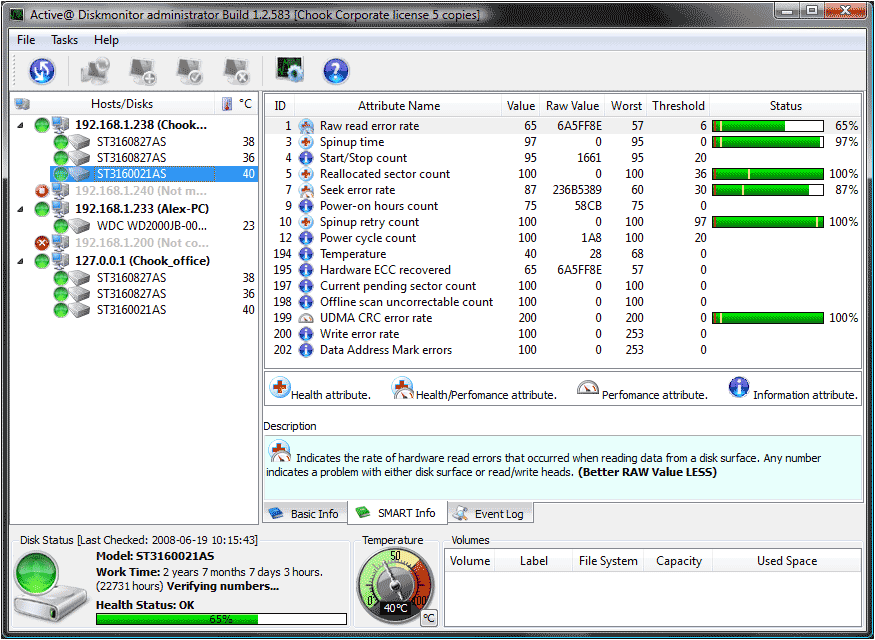Select the disconnected host 192.168.1.200
Screen dimensions: 875x640
[x=142, y=243]
